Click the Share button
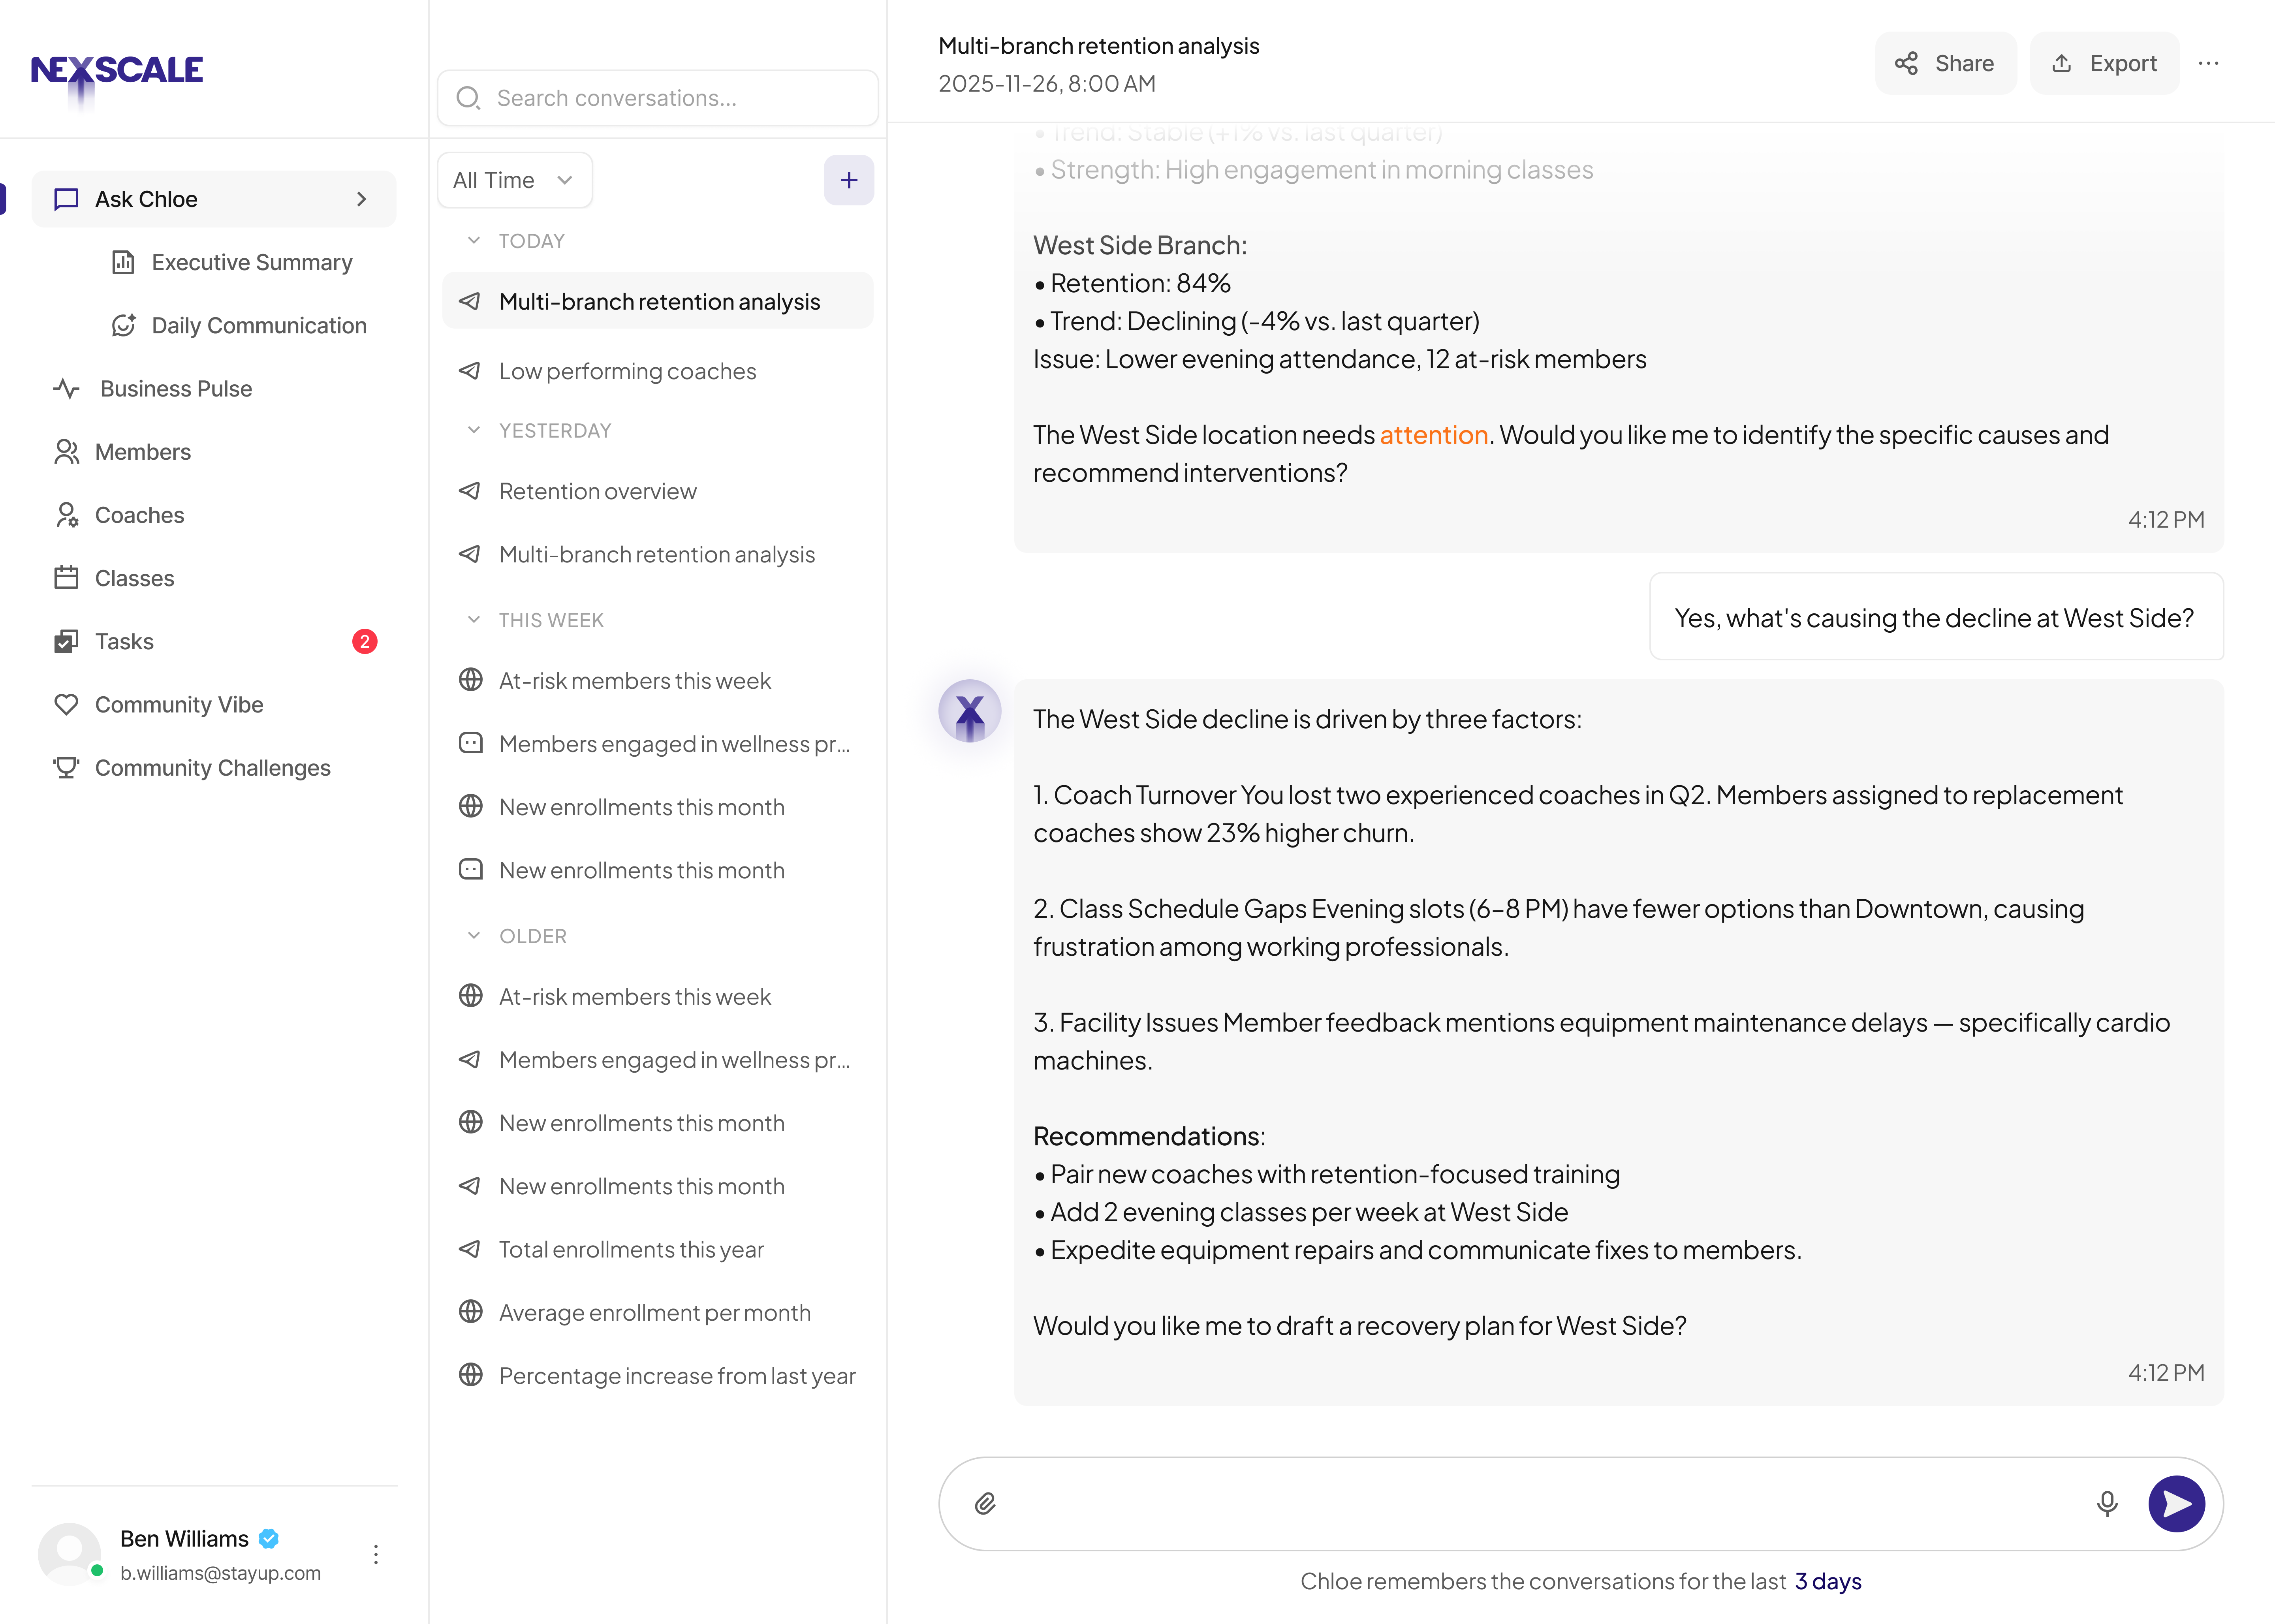 [x=1945, y=63]
